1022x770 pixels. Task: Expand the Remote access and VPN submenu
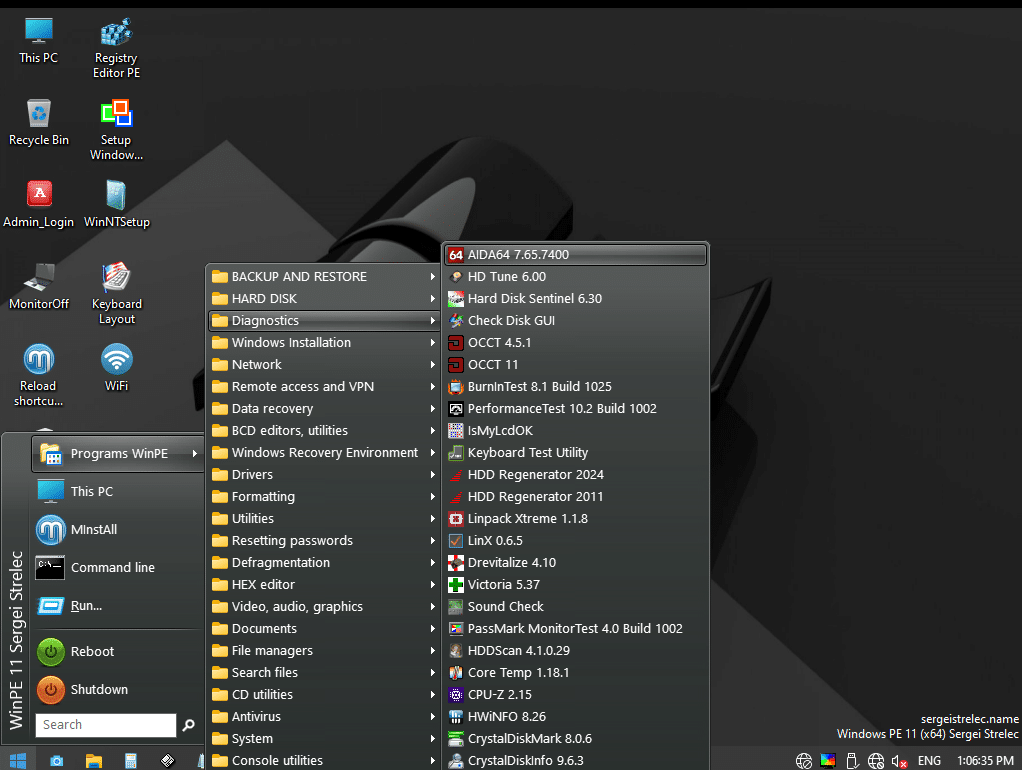(323, 387)
